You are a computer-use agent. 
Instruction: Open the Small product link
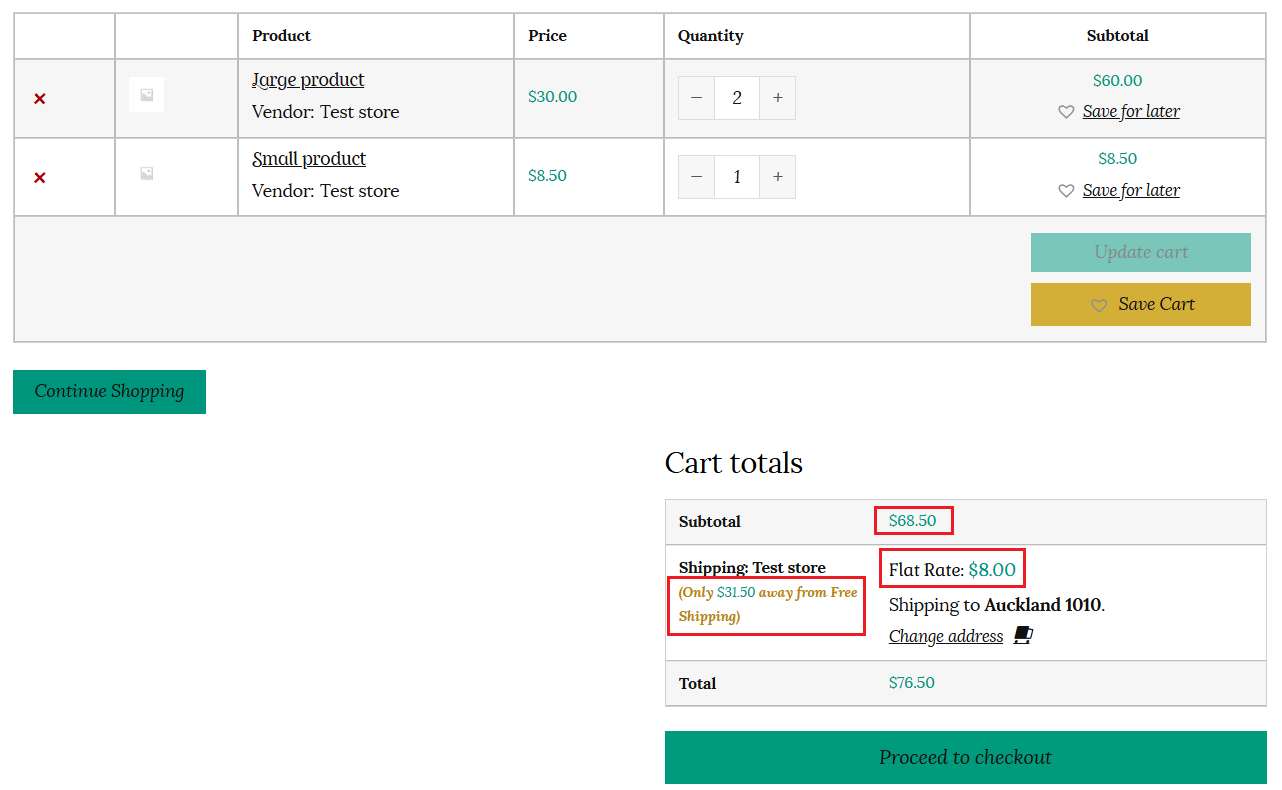(309, 159)
